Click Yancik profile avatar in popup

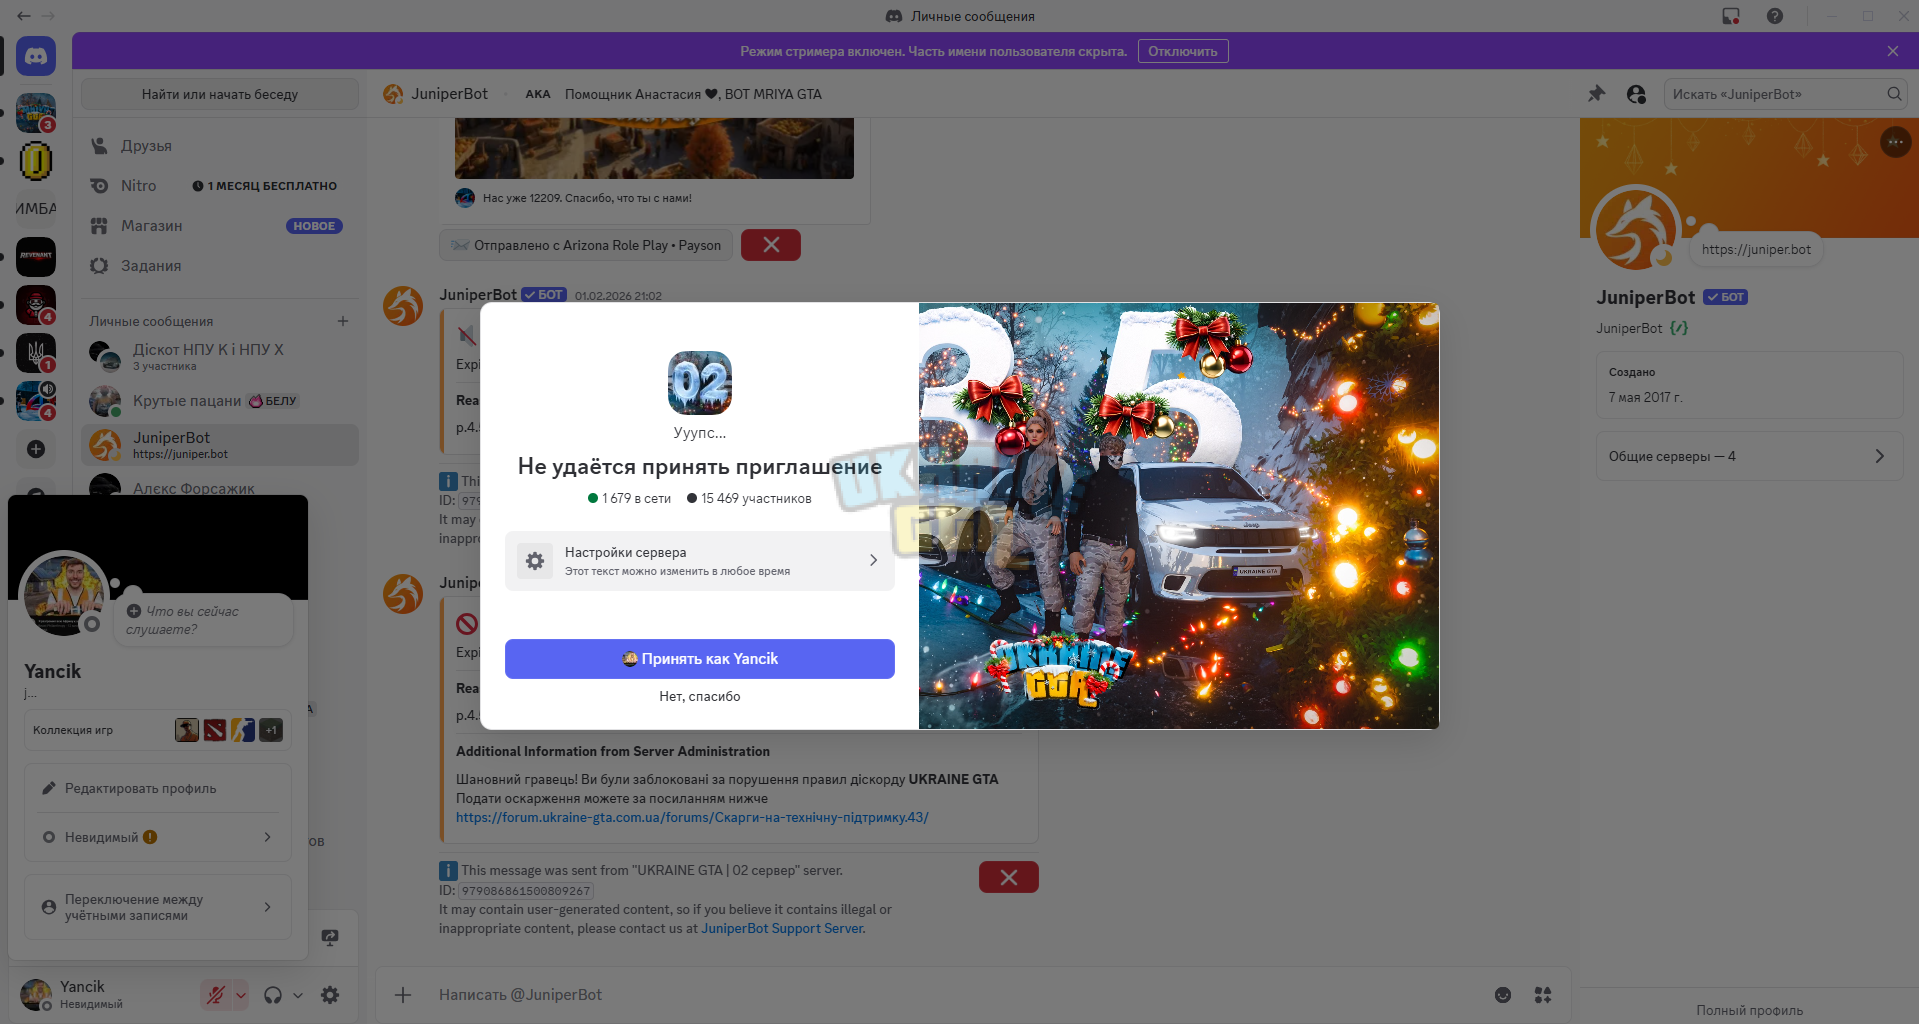(x=64, y=595)
